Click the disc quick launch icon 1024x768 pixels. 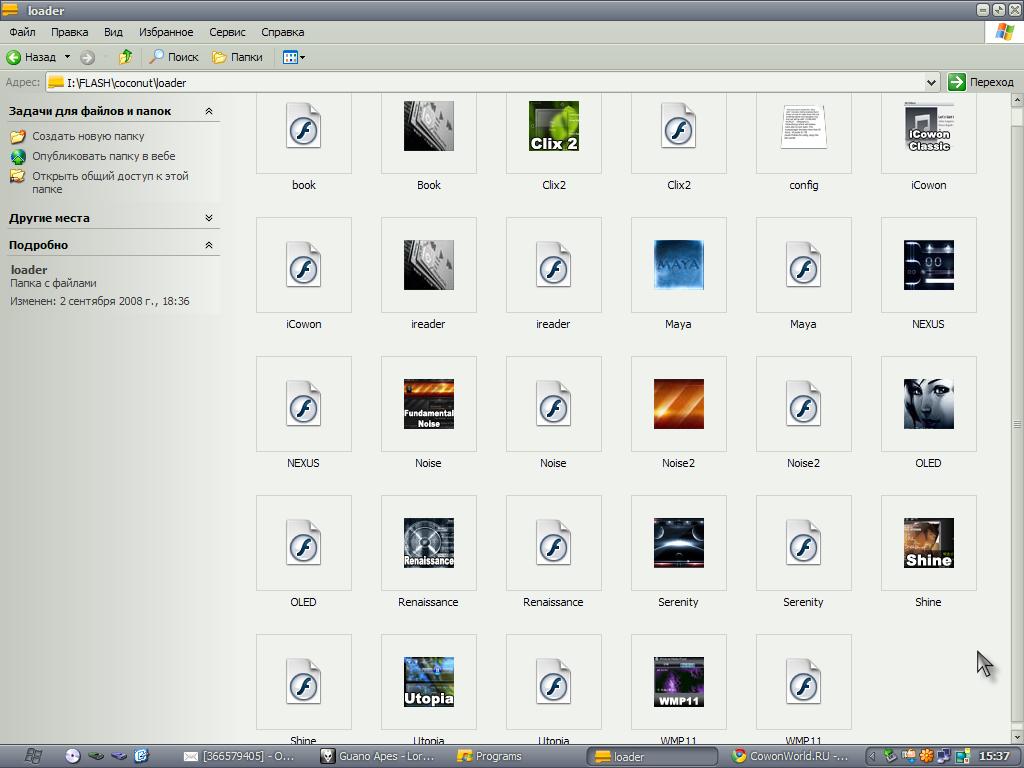pyautogui.click(x=72, y=756)
